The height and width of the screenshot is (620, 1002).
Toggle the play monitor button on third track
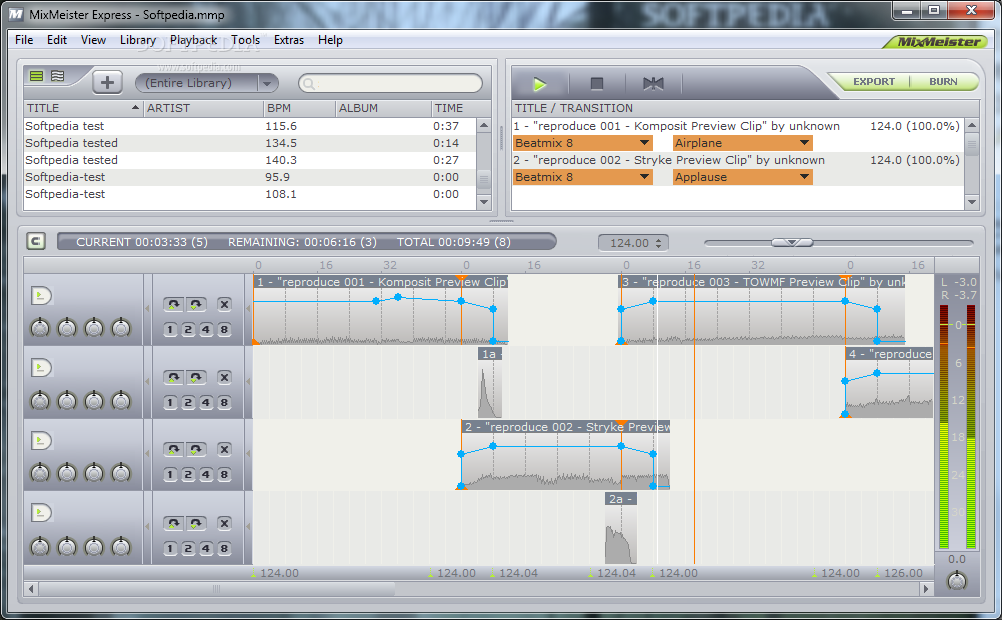[41, 440]
